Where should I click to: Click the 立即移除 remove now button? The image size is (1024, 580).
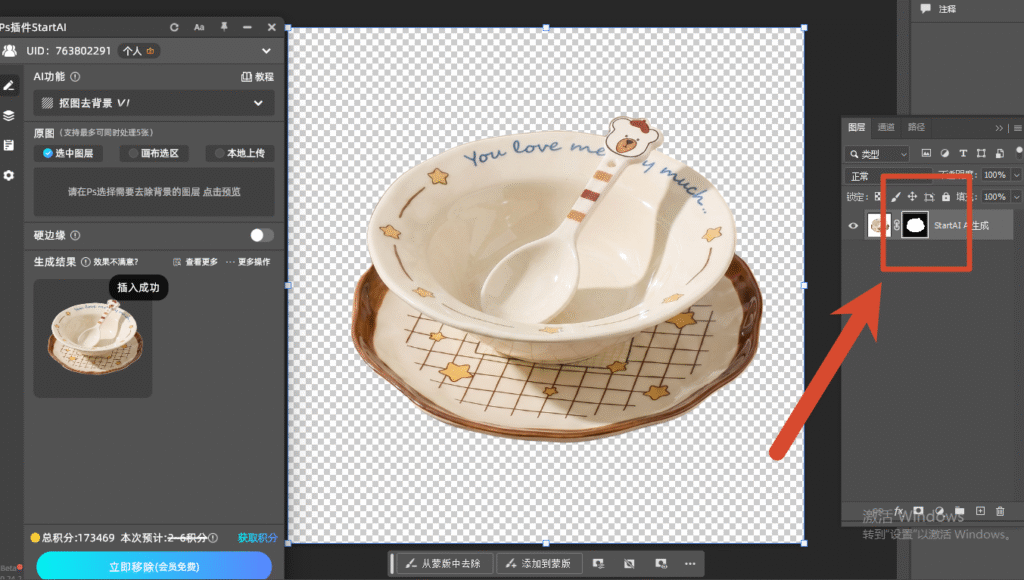pos(154,566)
